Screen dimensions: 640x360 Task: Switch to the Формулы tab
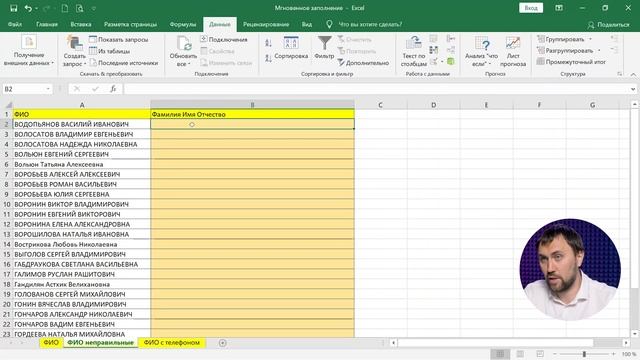(x=182, y=24)
